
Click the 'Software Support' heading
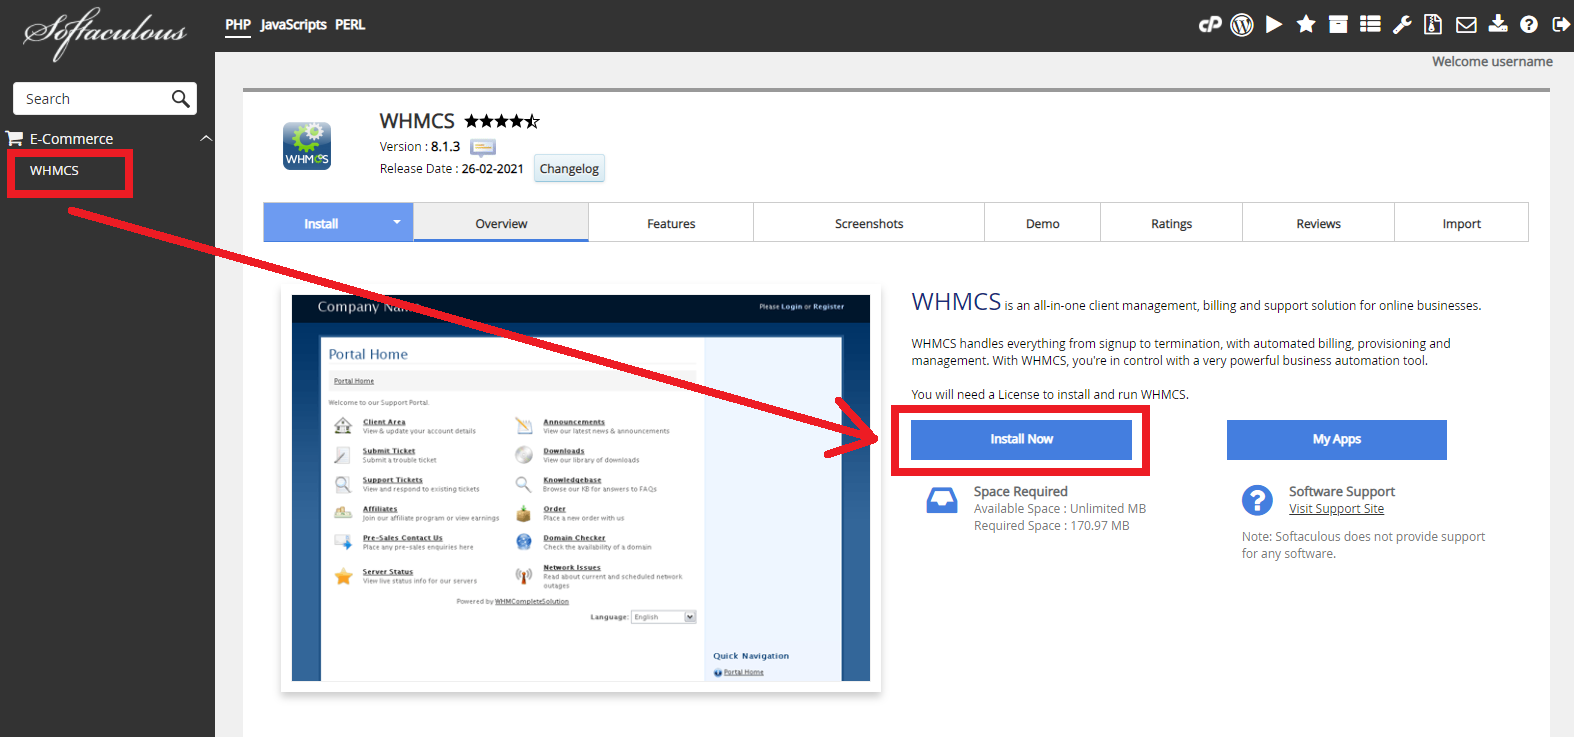click(1341, 491)
